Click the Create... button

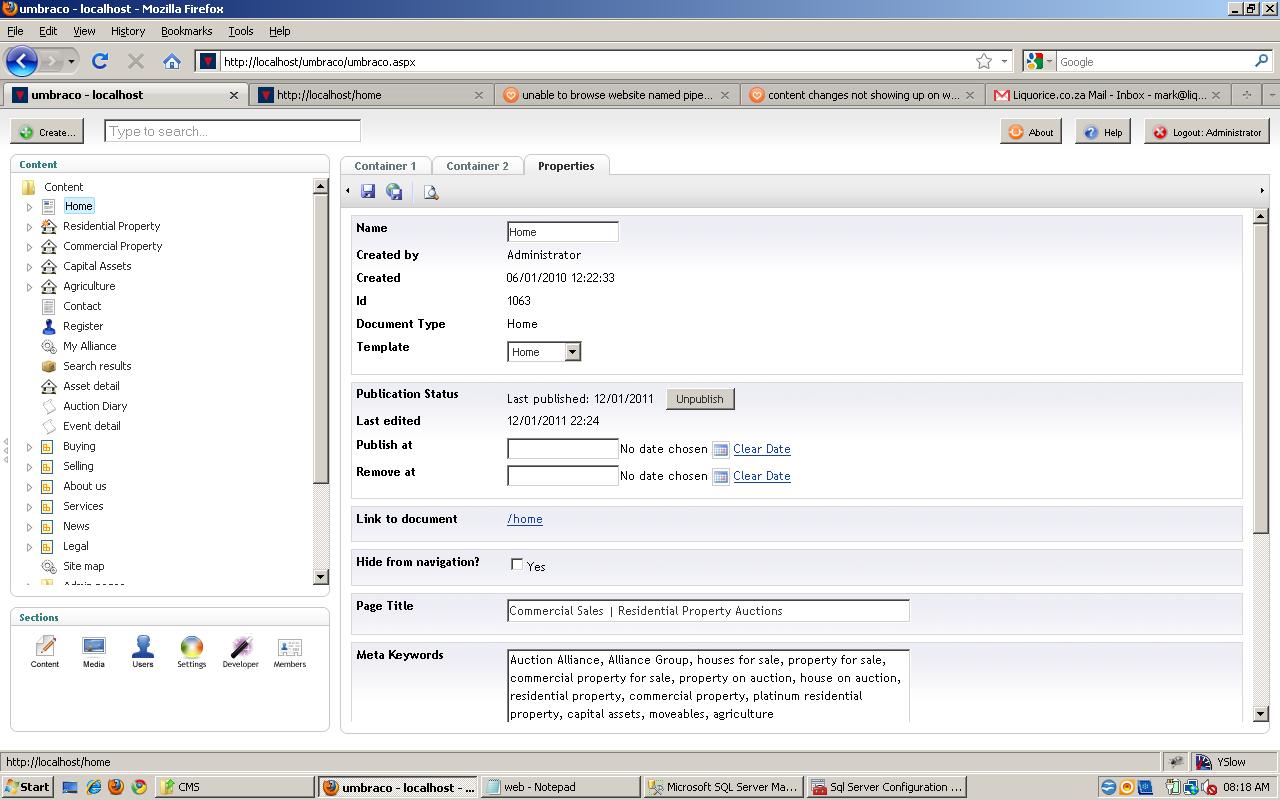tap(47, 132)
